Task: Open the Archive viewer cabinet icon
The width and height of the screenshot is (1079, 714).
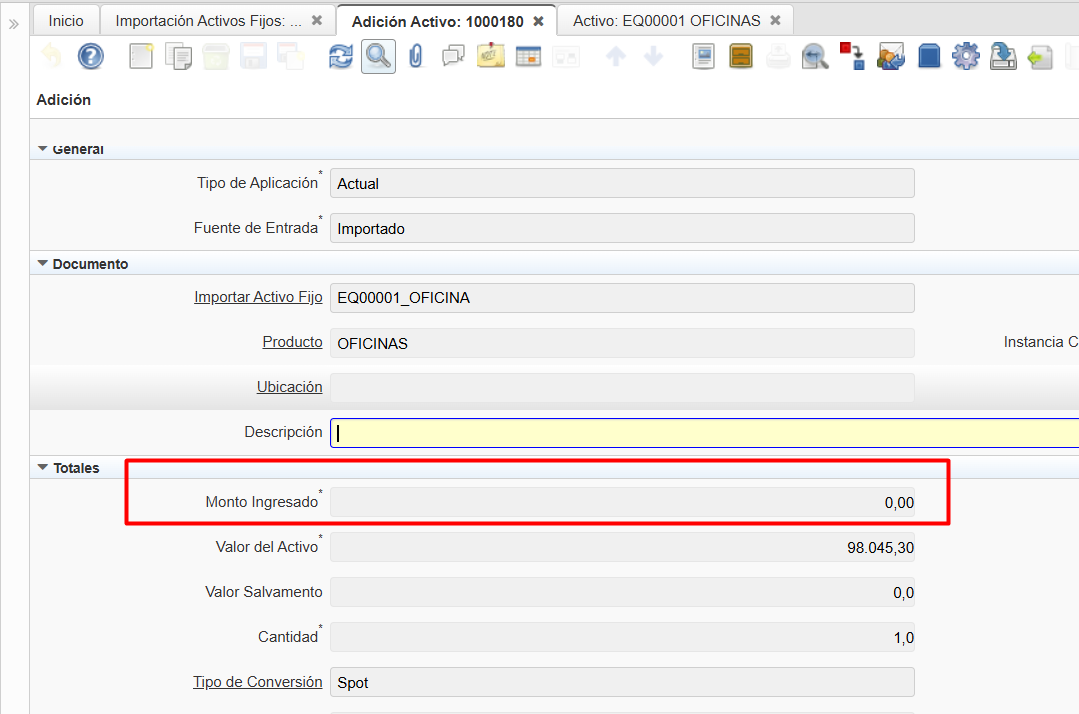Action: (741, 57)
